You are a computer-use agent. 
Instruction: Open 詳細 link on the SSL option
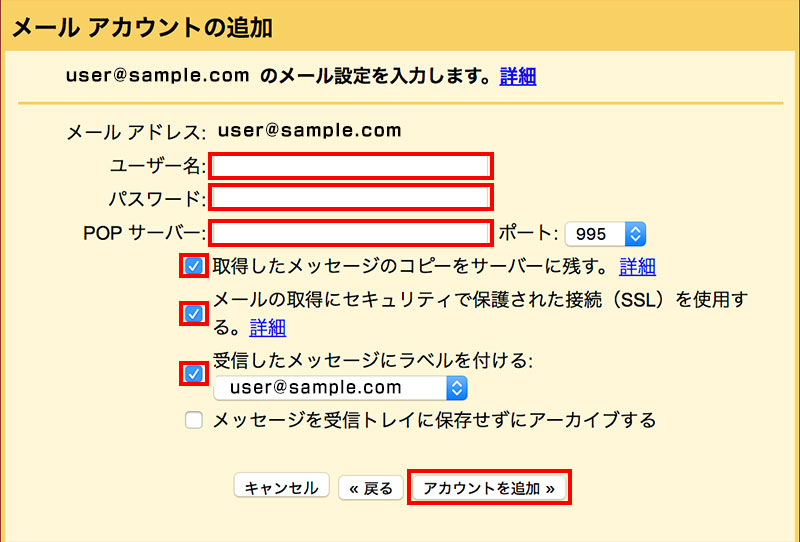coord(268,327)
